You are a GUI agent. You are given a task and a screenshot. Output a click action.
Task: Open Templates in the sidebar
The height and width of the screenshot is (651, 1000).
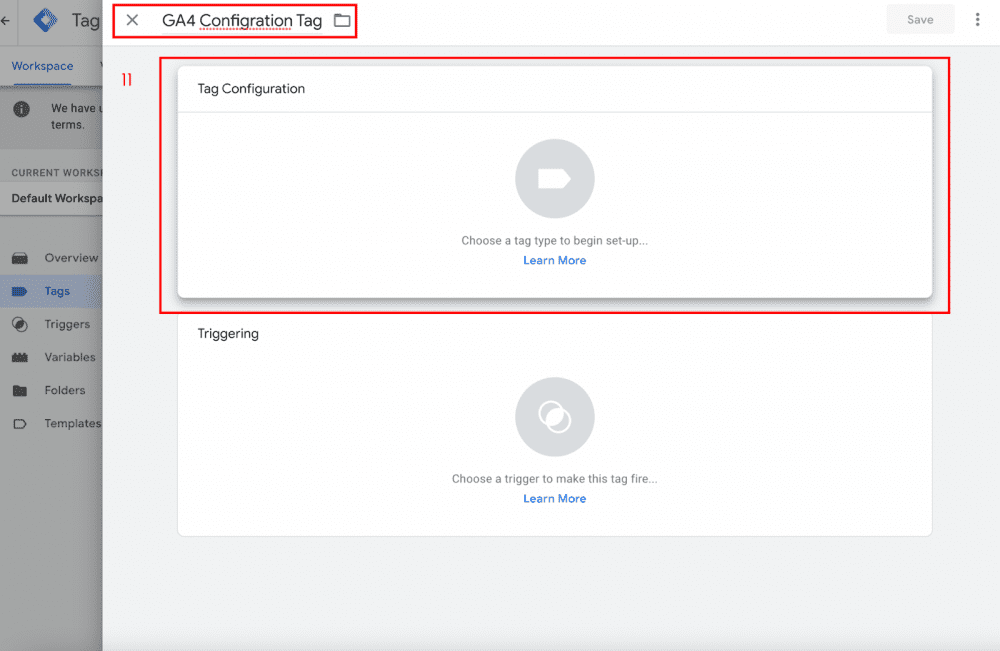51,423
